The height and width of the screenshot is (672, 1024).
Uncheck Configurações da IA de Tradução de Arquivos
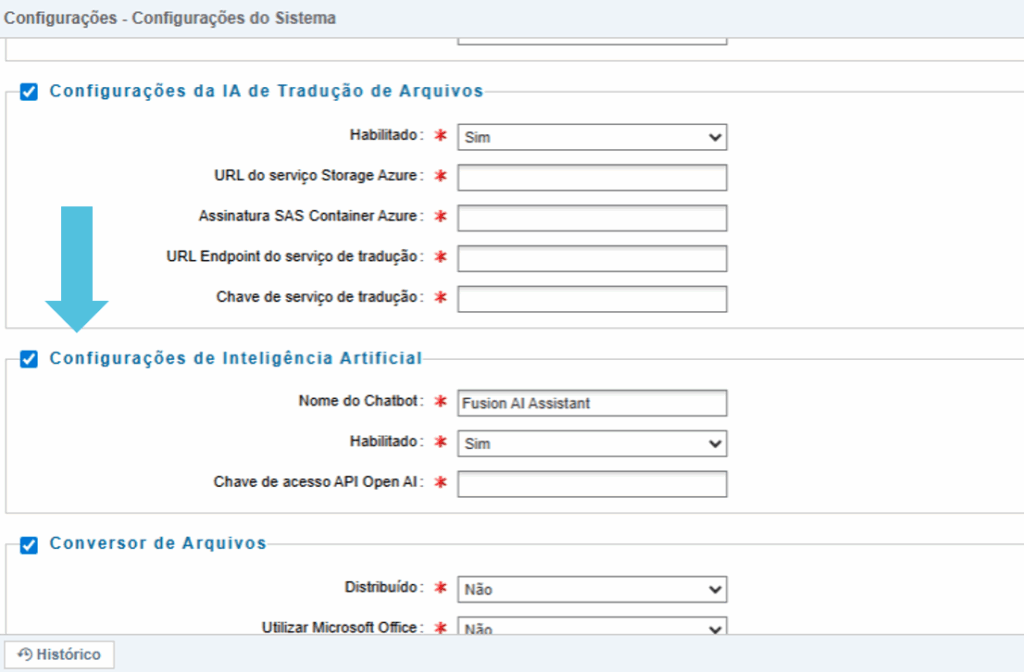click(29, 92)
